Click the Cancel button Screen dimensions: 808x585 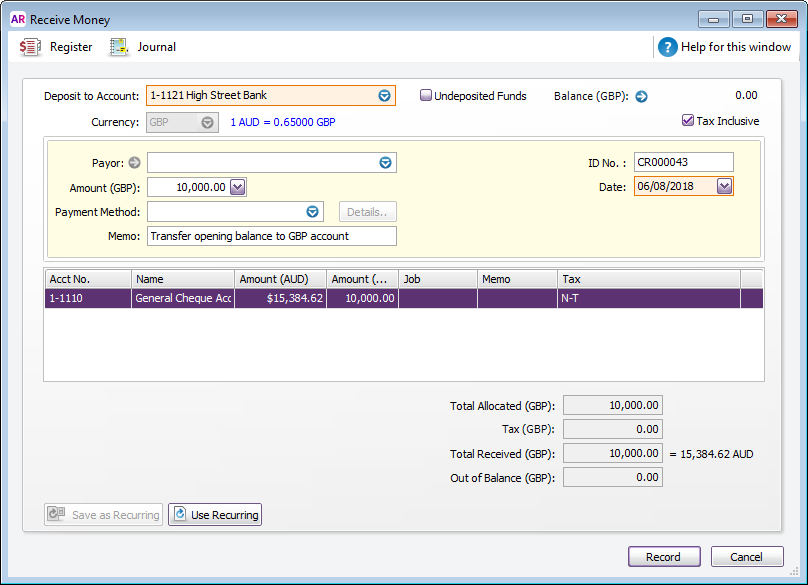[746, 557]
